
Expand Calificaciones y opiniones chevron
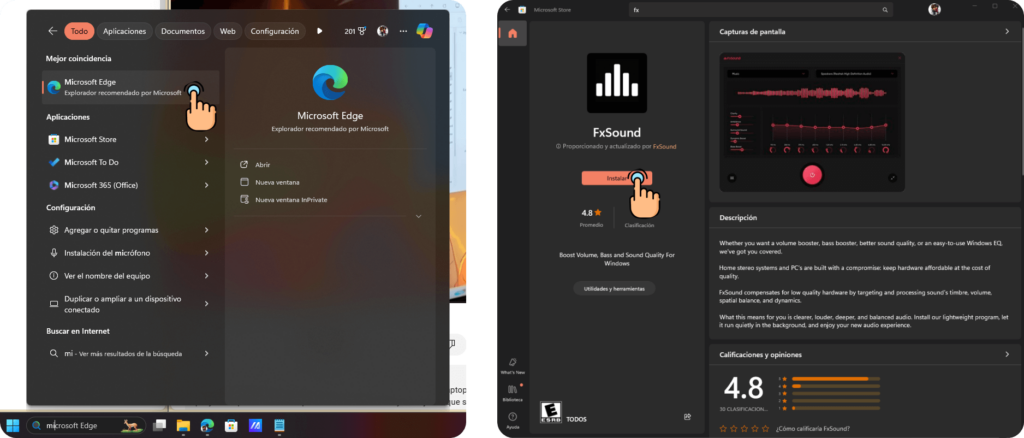(x=1007, y=354)
